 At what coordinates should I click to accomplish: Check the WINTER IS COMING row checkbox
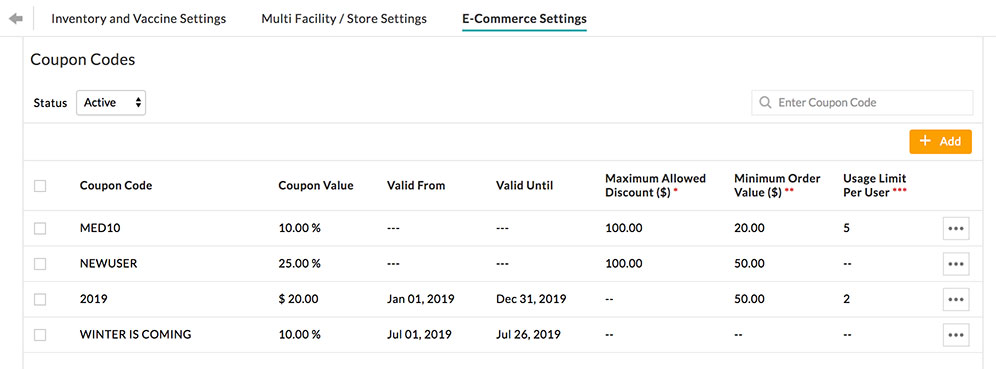40,335
